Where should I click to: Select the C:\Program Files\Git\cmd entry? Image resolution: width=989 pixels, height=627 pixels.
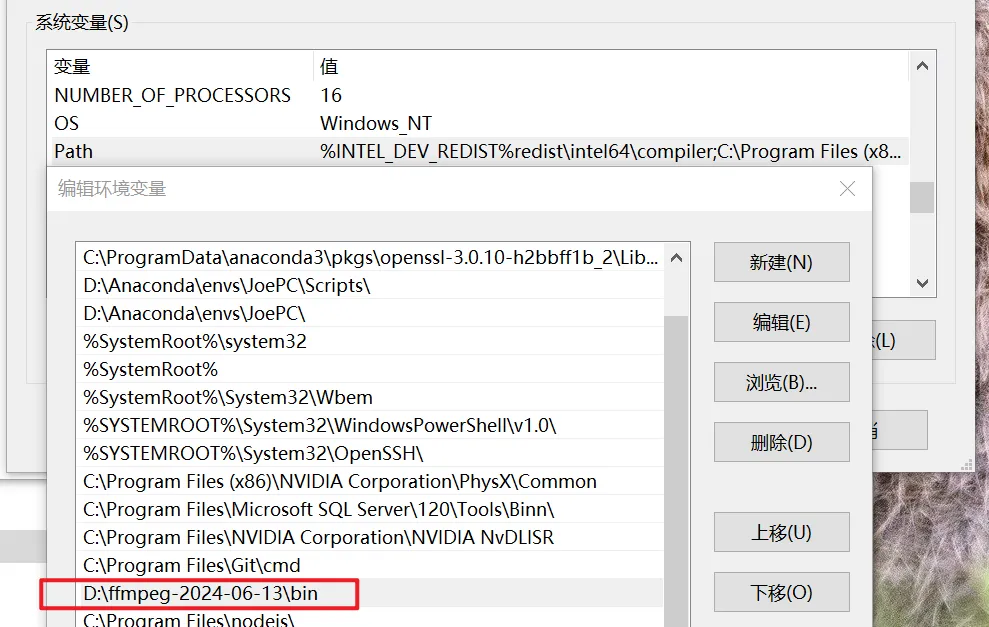(370, 565)
